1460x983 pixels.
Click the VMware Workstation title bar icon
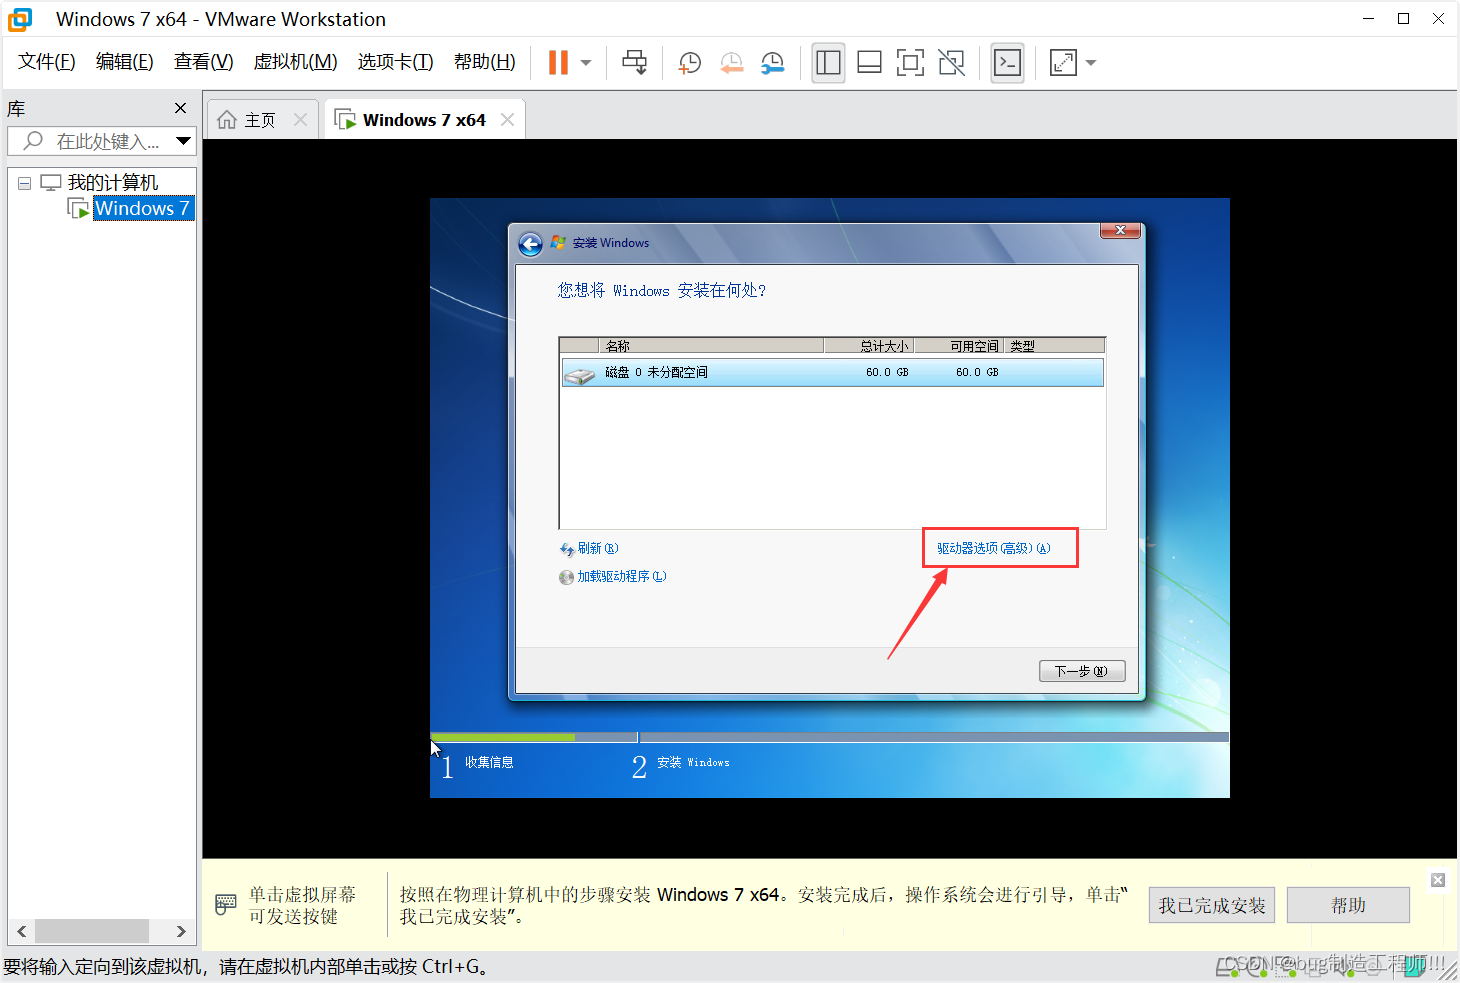point(20,19)
